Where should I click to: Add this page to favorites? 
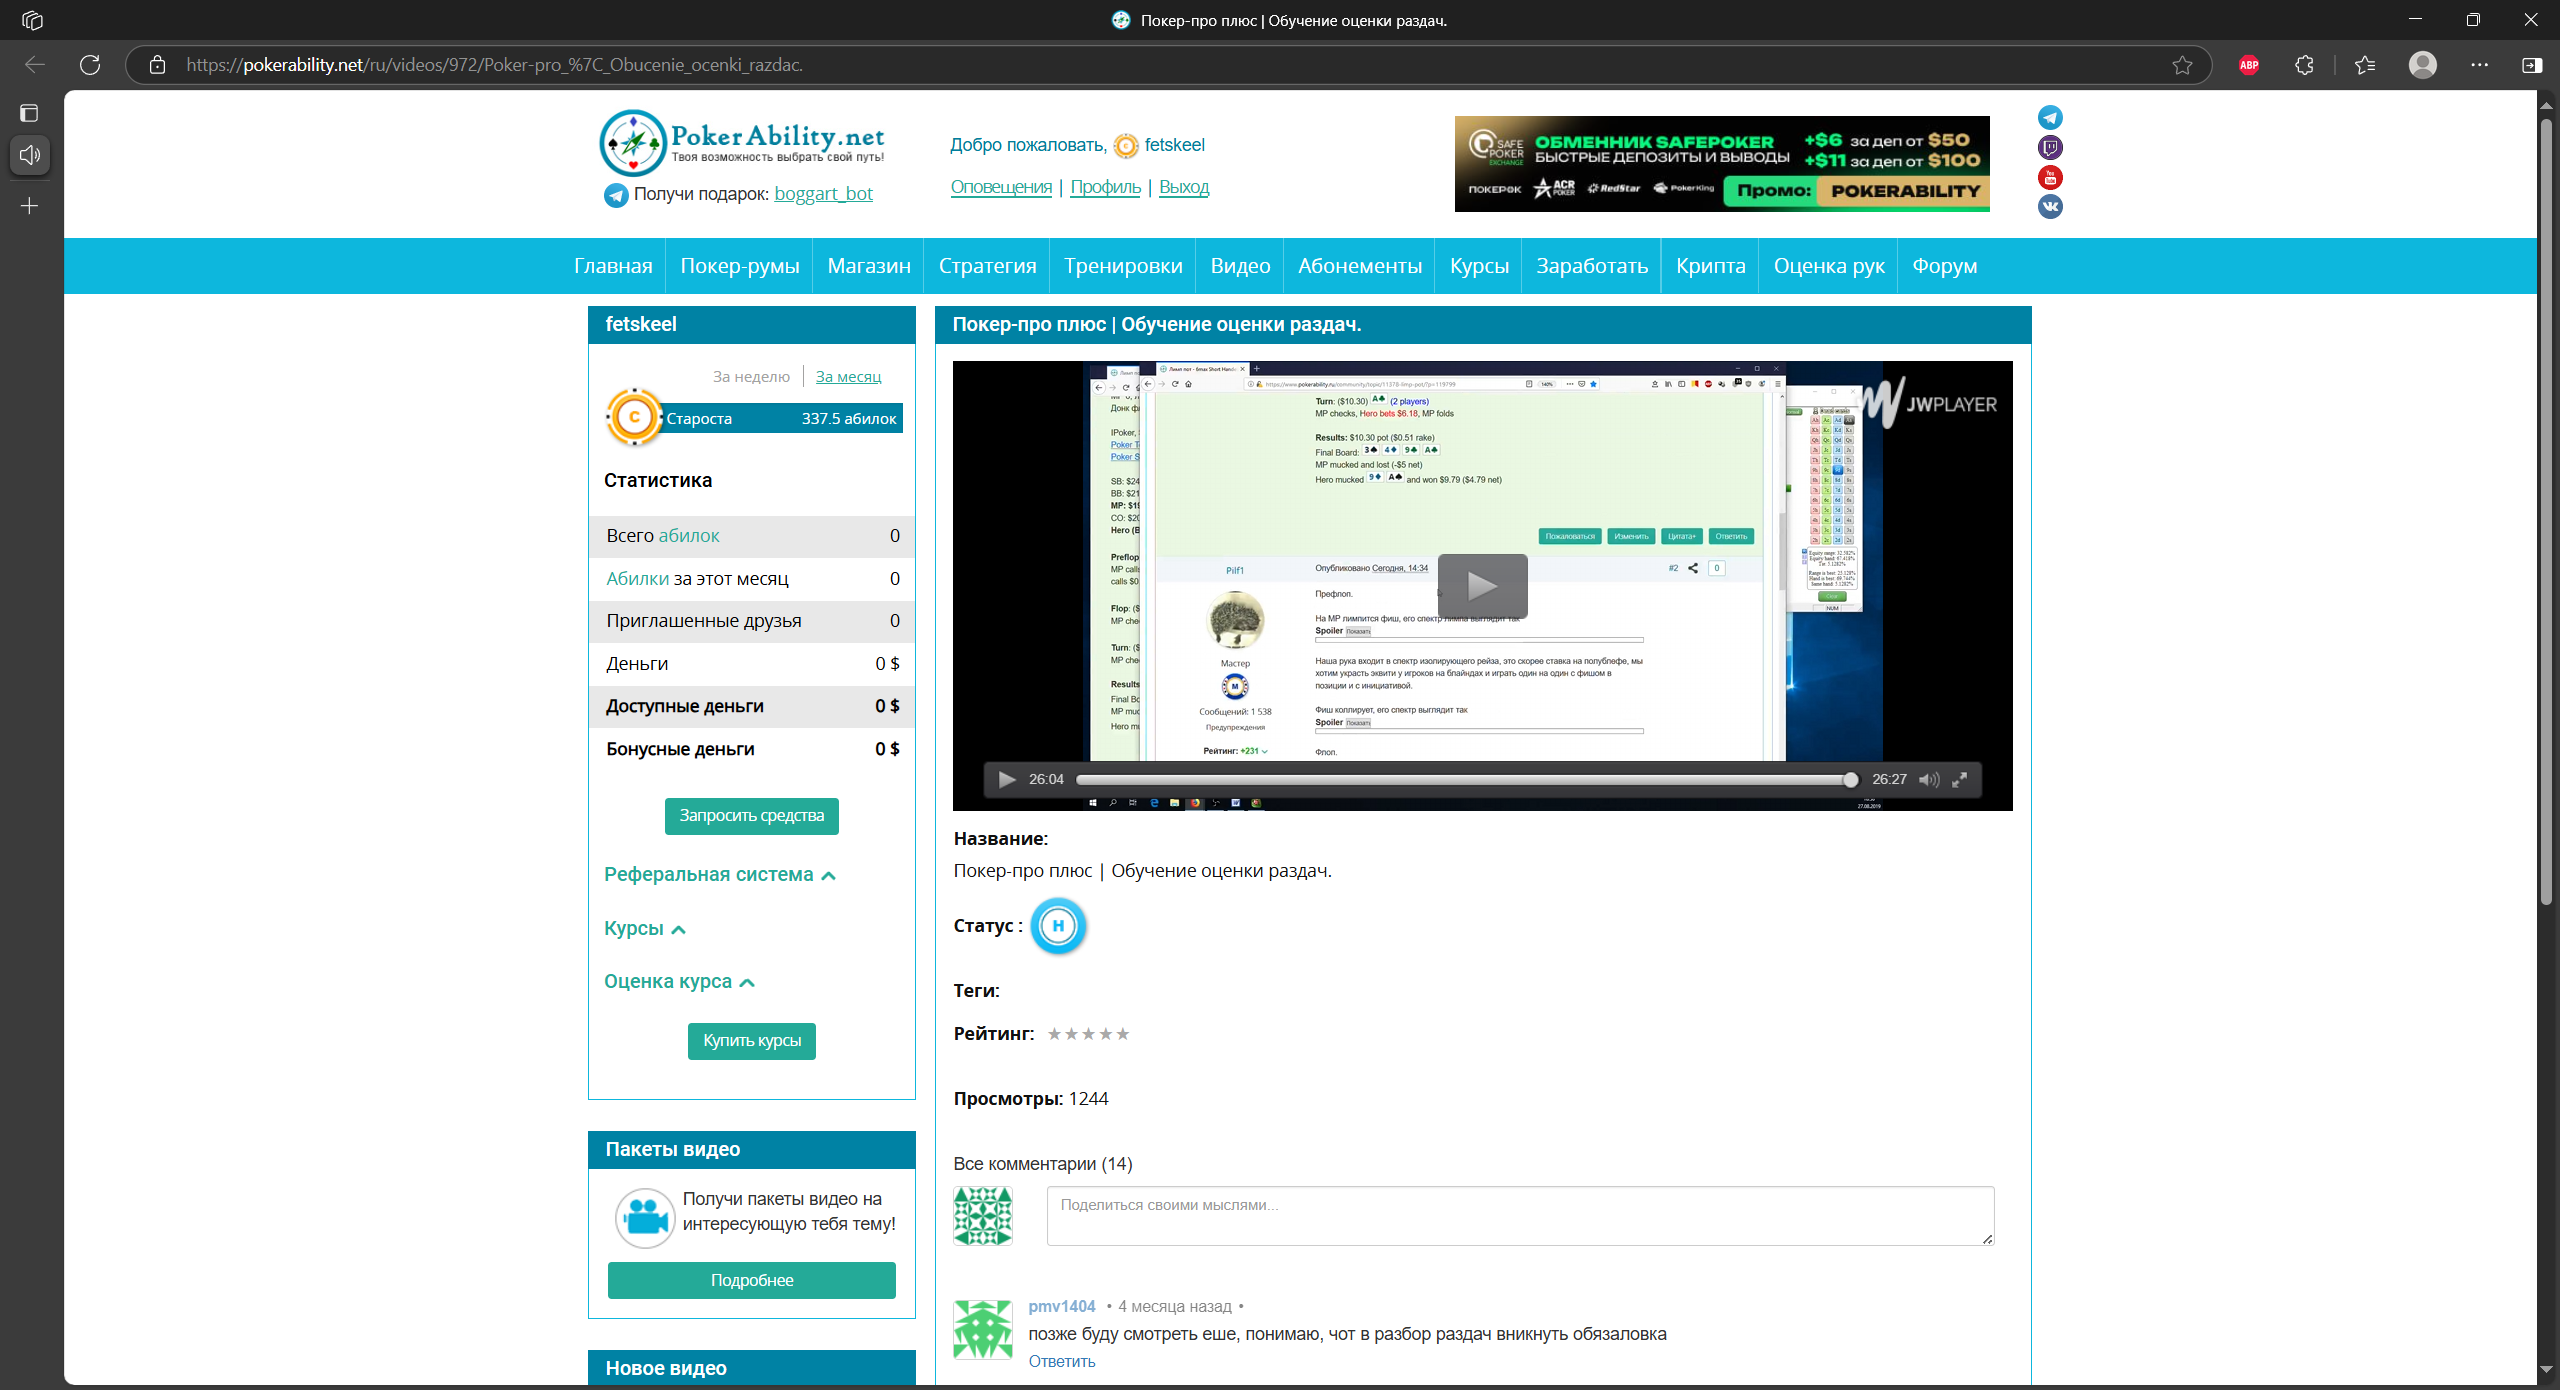pos(2182,65)
